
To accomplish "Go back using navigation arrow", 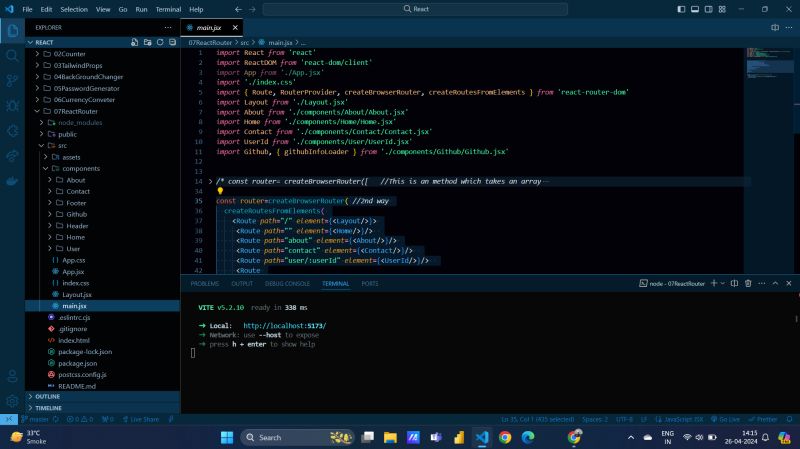I will pos(238,9).
